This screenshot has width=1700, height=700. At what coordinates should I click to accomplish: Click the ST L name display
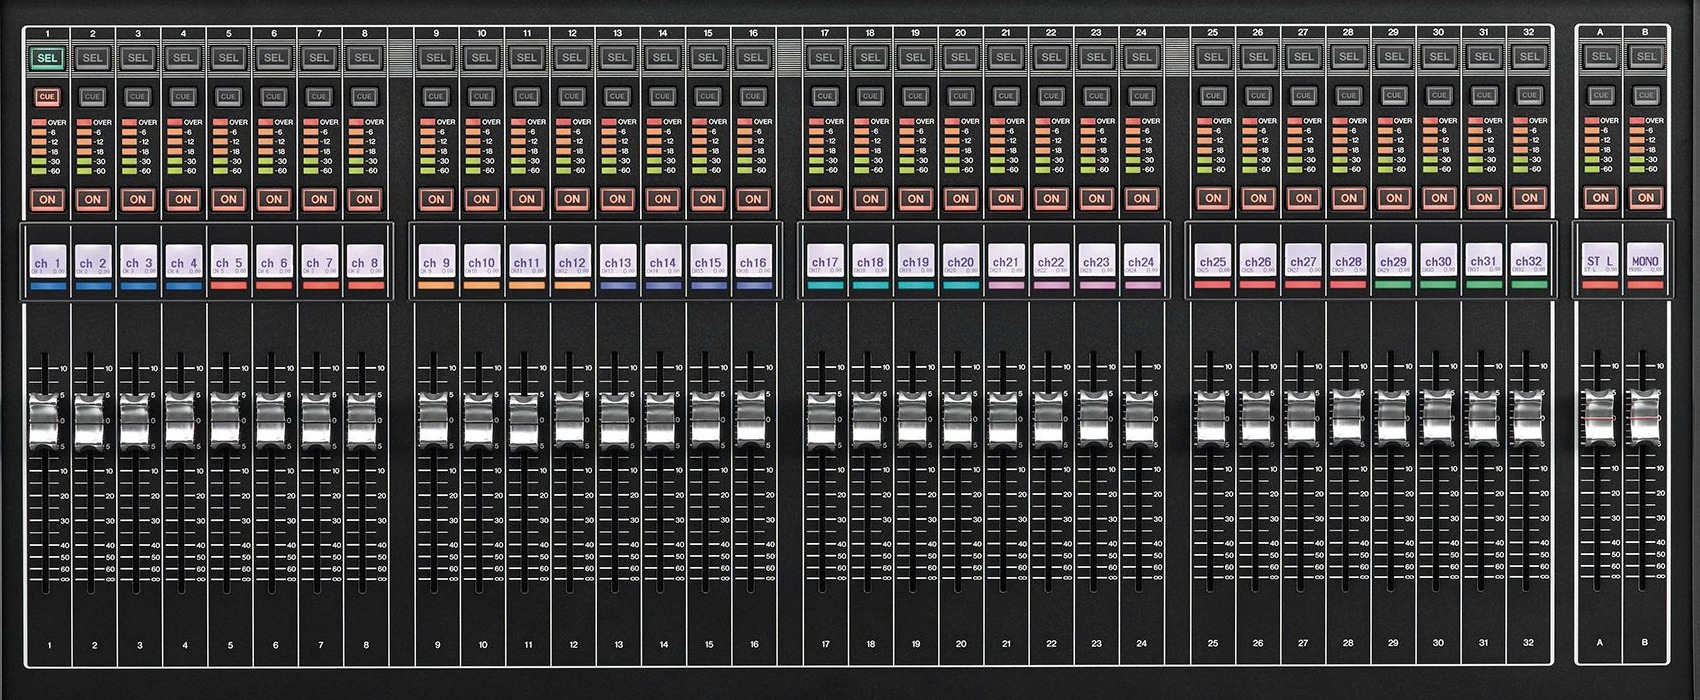1600,260
